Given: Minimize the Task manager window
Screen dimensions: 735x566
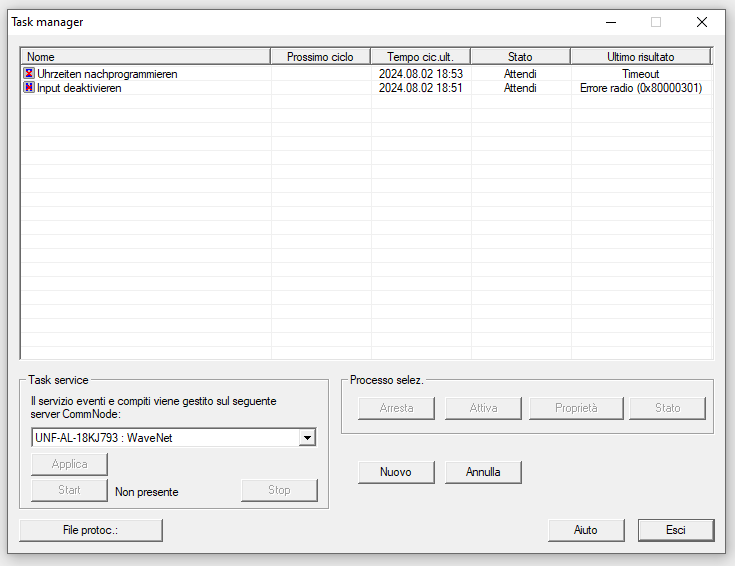Looking at the screenshot, I should click(610, 22).
